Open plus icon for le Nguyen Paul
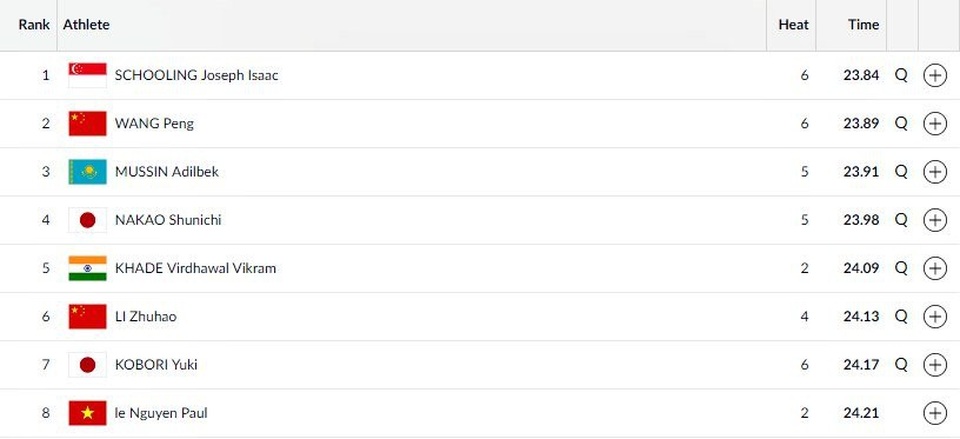Image resolution: width=960 pixels, height=439 pixels. (934, 412)
